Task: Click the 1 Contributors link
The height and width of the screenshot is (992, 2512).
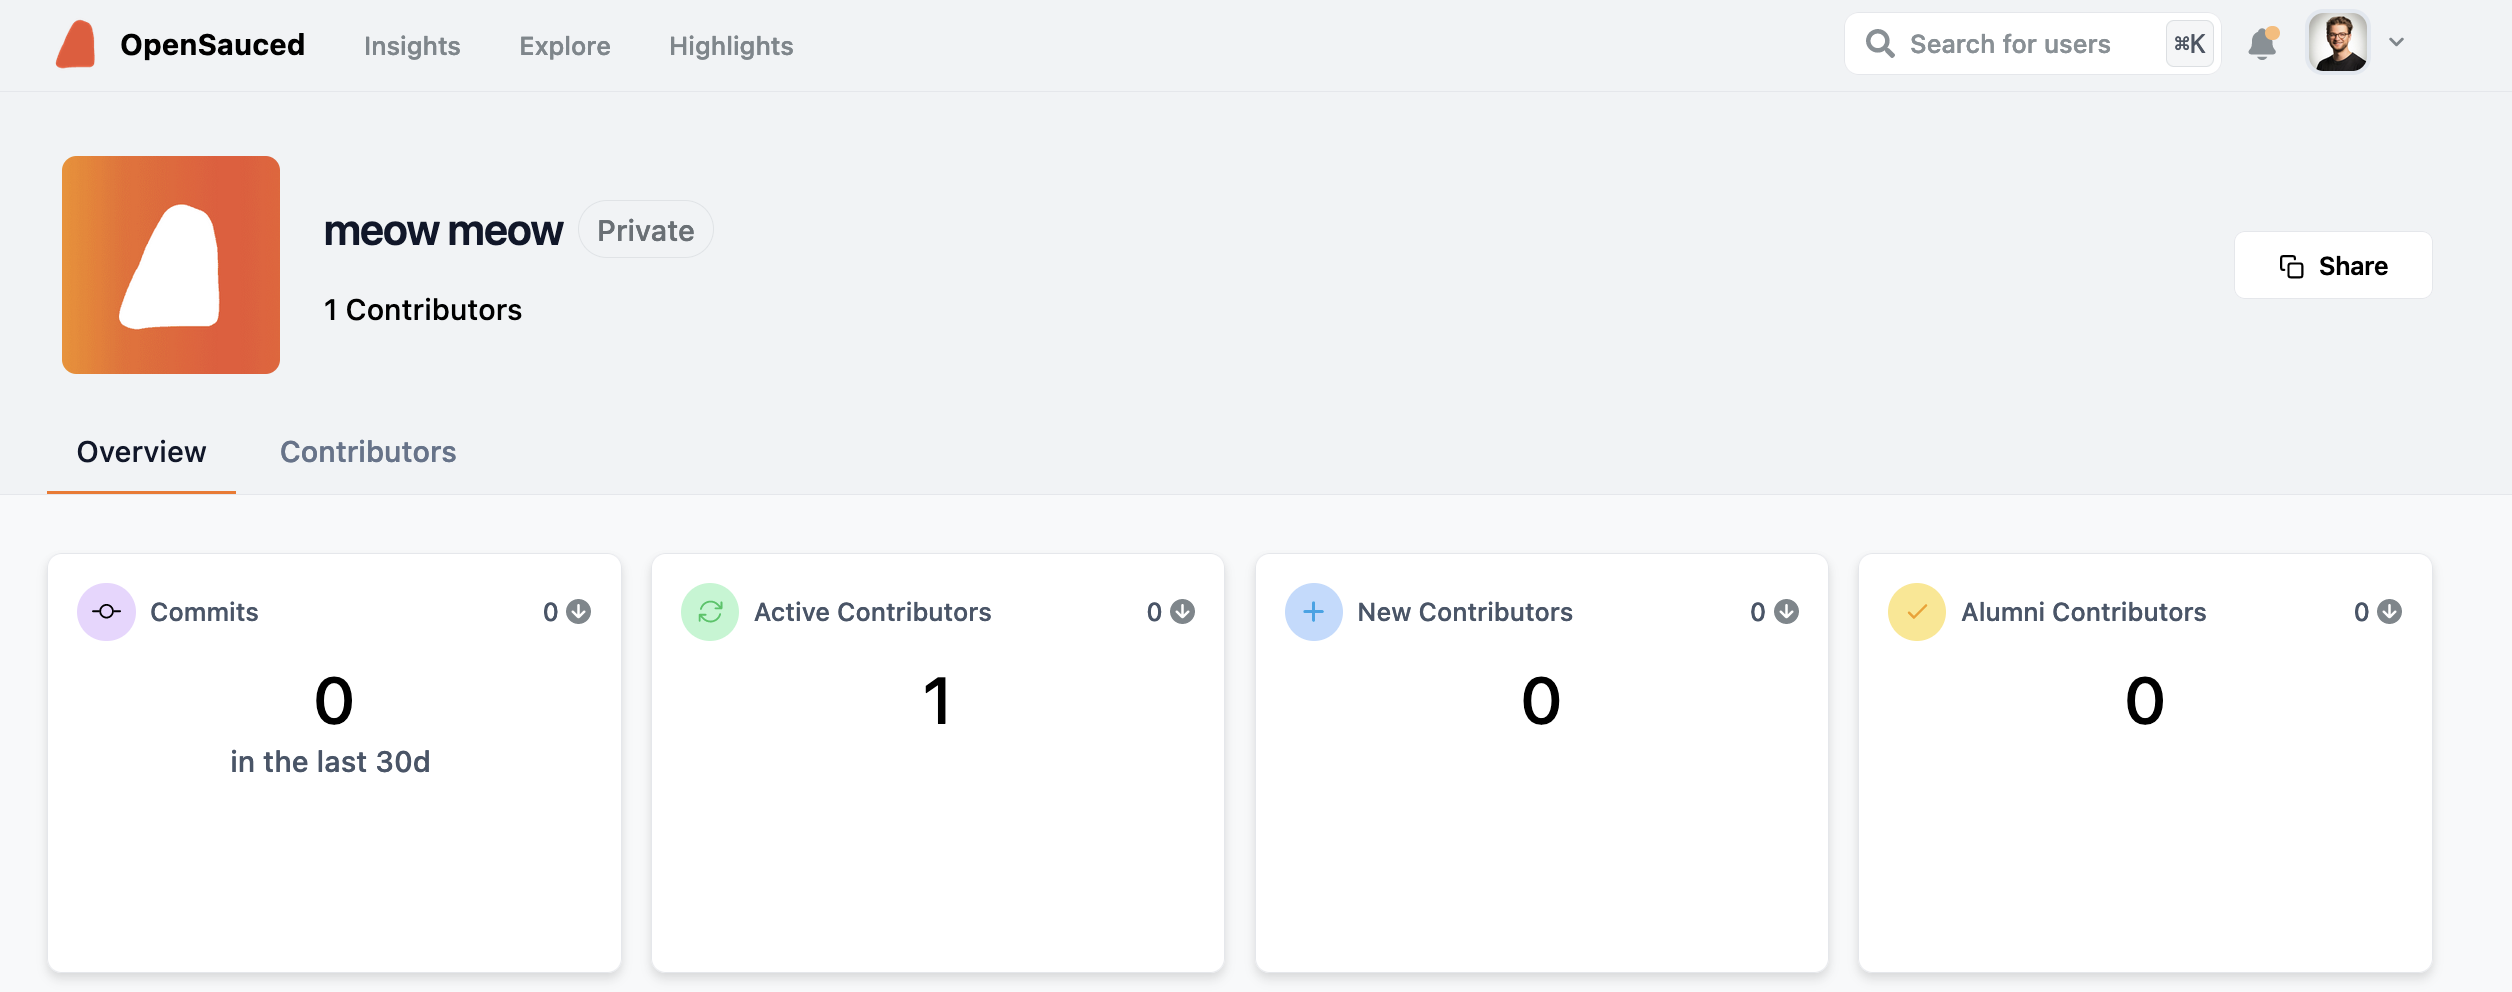Action: pyautogui.click(x=422, y=309)
